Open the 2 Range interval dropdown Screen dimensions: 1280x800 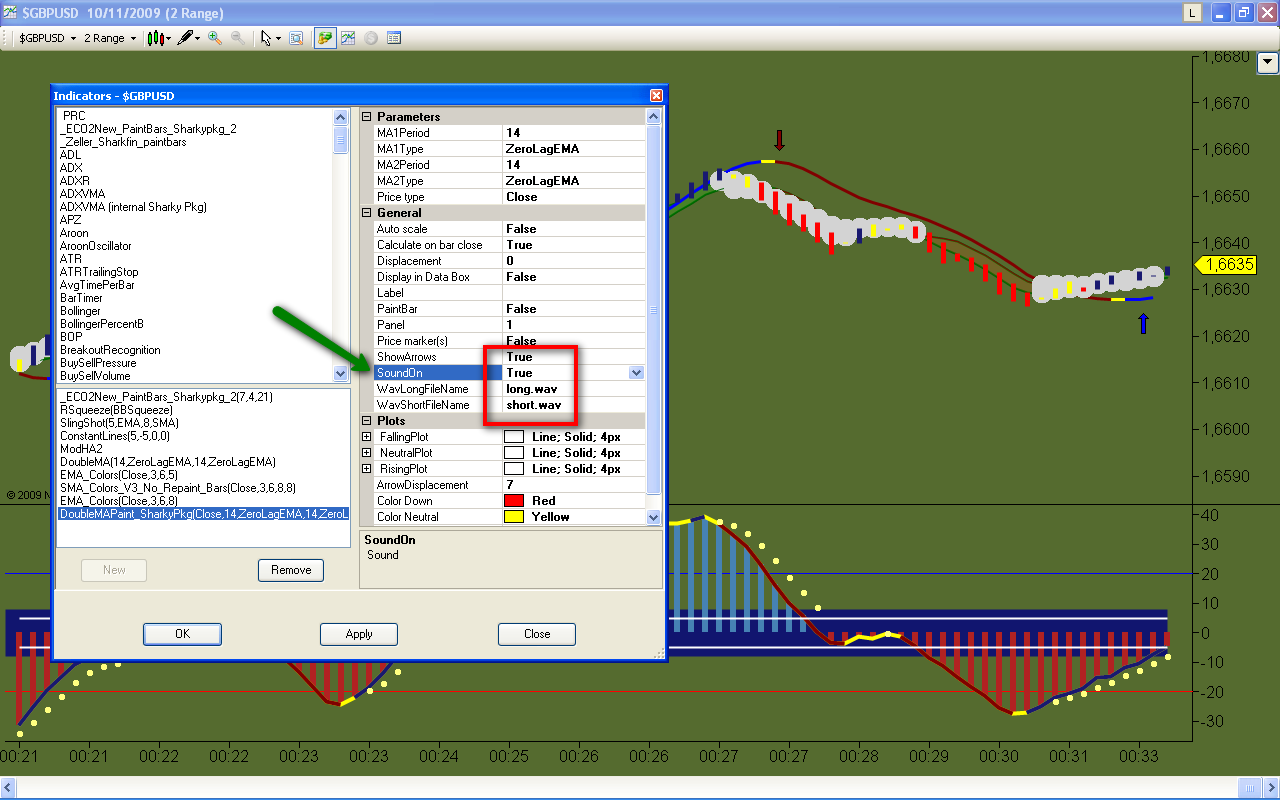click(x=110, y=38)
